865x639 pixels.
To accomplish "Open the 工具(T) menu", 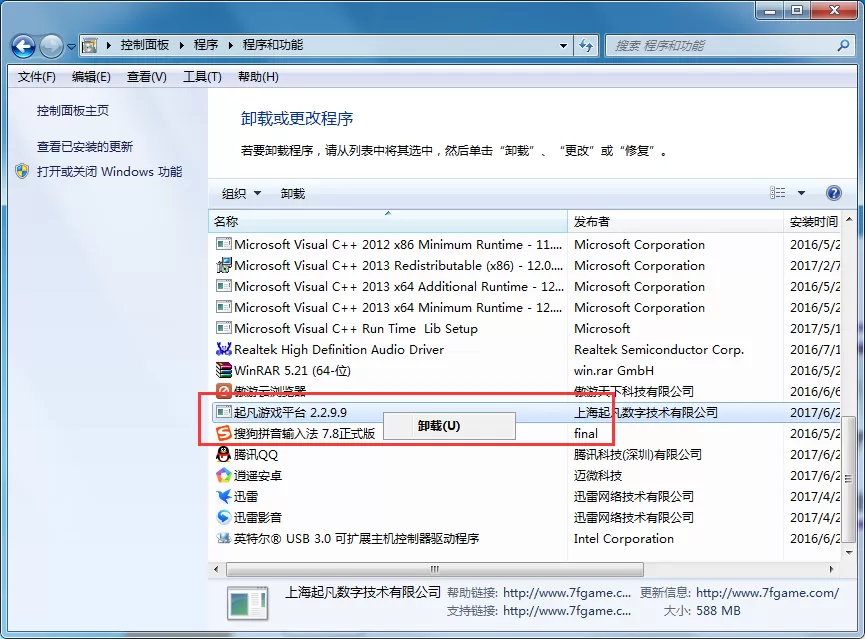I will pyautogui.click(x=202, y=77).
